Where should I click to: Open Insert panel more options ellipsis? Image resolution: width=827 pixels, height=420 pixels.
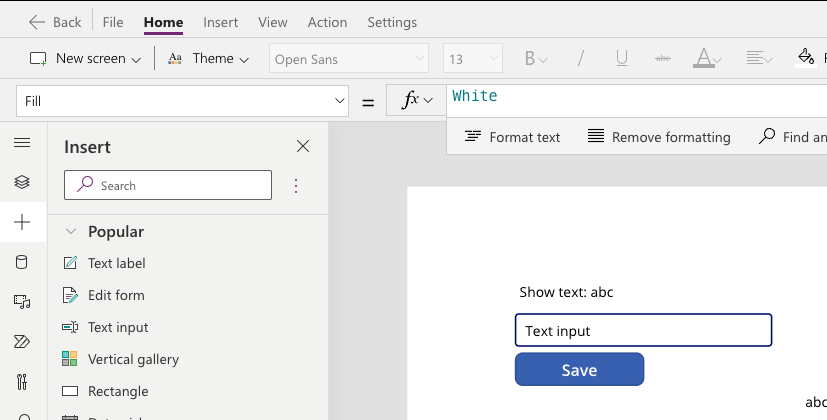(x=296, y=185)
